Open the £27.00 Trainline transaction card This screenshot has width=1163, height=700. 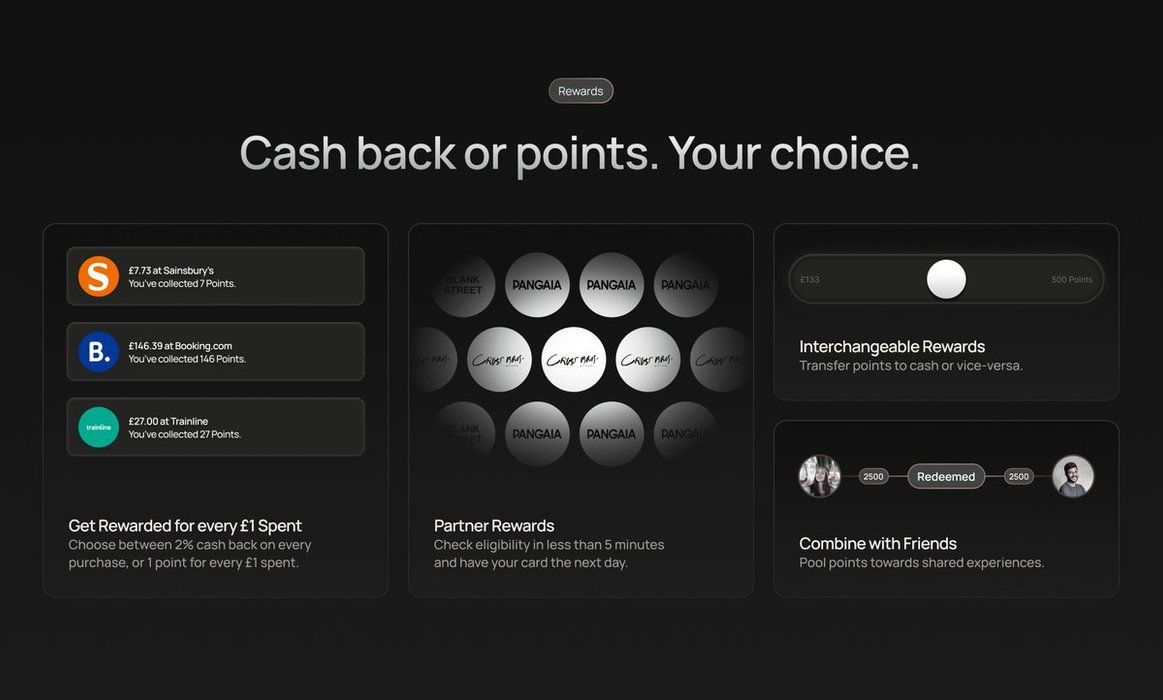(240, 427)
